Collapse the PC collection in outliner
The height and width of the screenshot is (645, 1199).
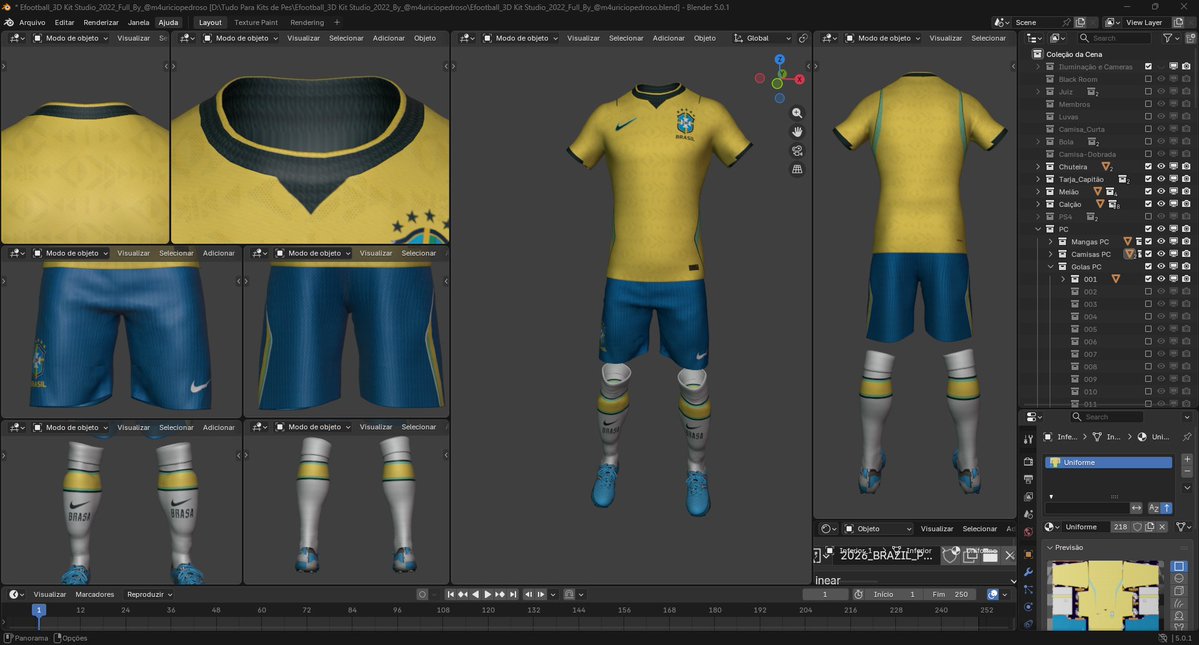pyautogui.click(x=1038, y=229)
